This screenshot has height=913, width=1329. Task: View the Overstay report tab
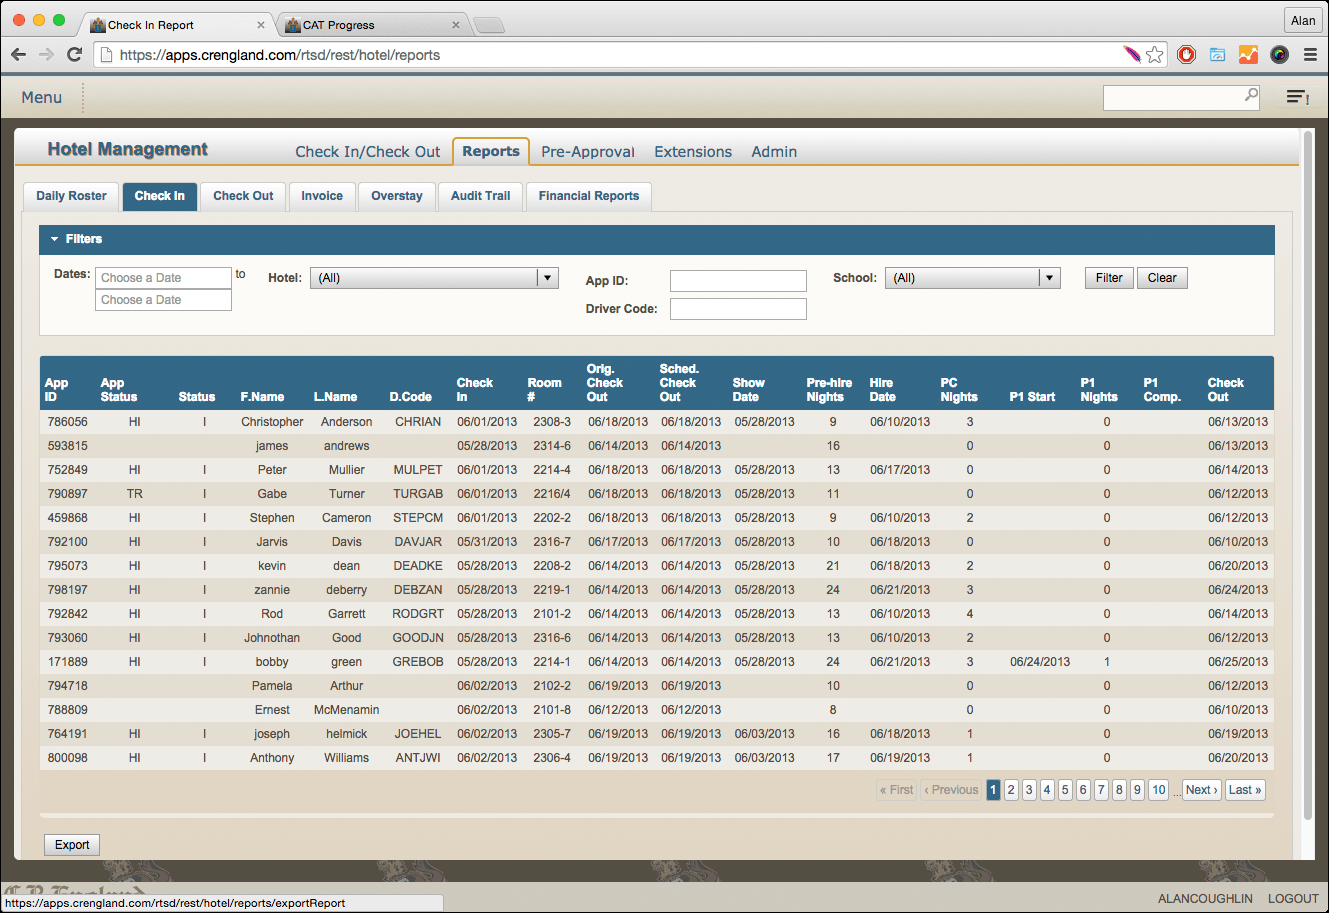[x=397, y=196]
